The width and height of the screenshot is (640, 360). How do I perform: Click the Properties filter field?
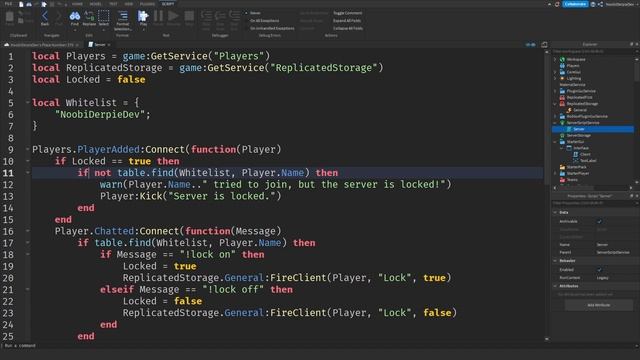pos(593,203)
